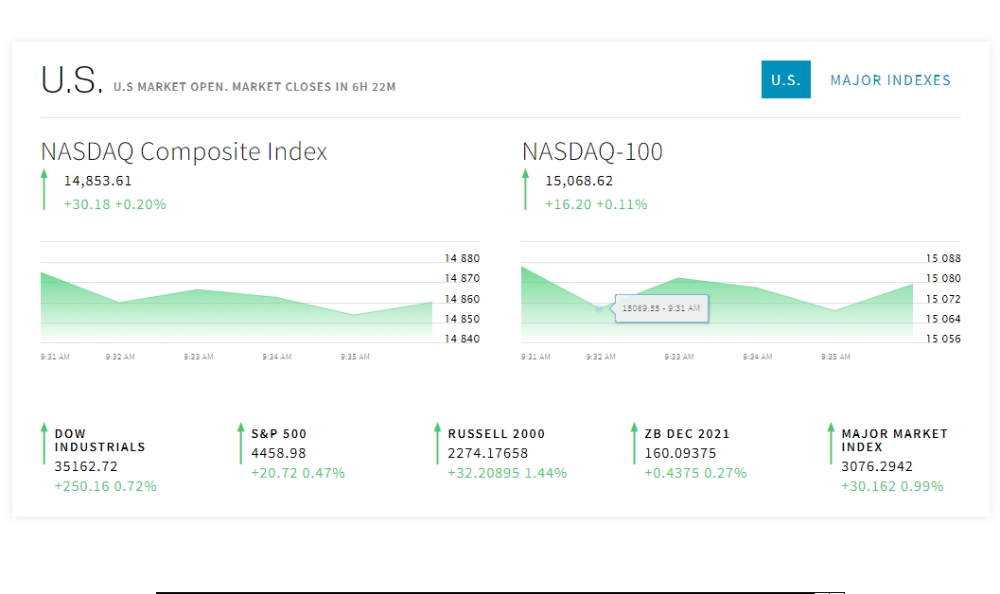The width and height of the screenshot is (1000, 594).
Task: Click the Dow change +250.16 0.72%
Action: tap(105, 486)
